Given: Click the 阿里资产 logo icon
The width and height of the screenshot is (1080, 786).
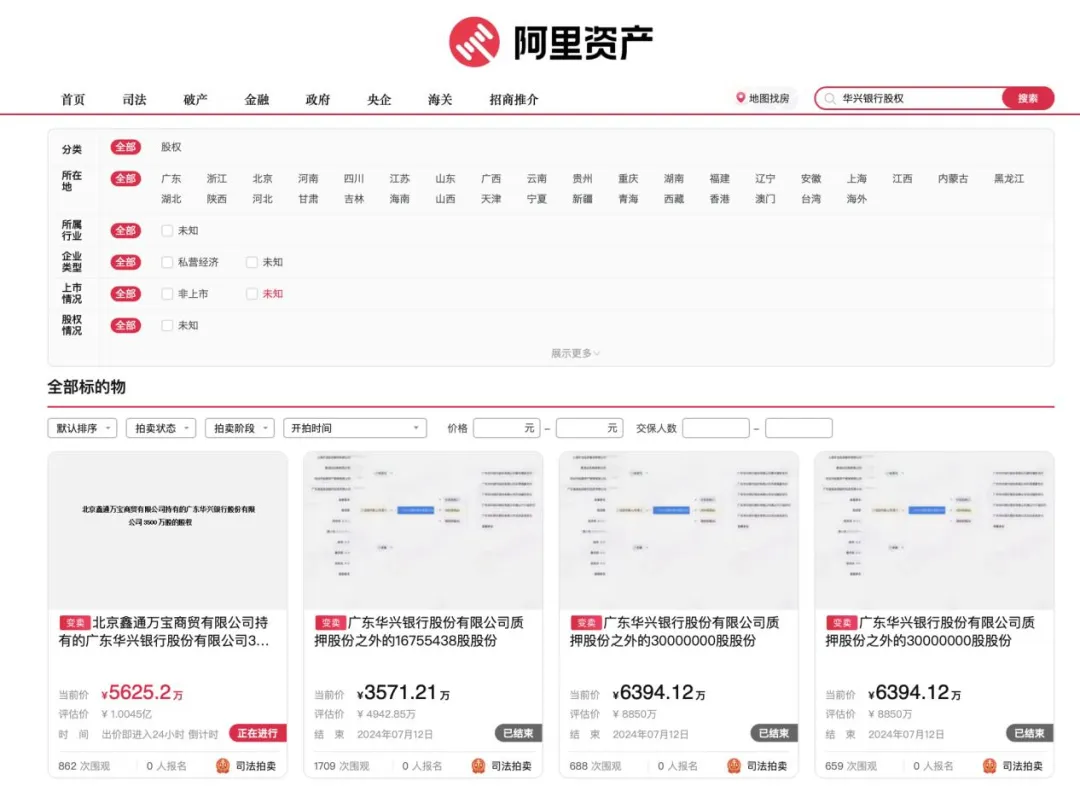Looking at the screenshot, I should pos(474,42).
